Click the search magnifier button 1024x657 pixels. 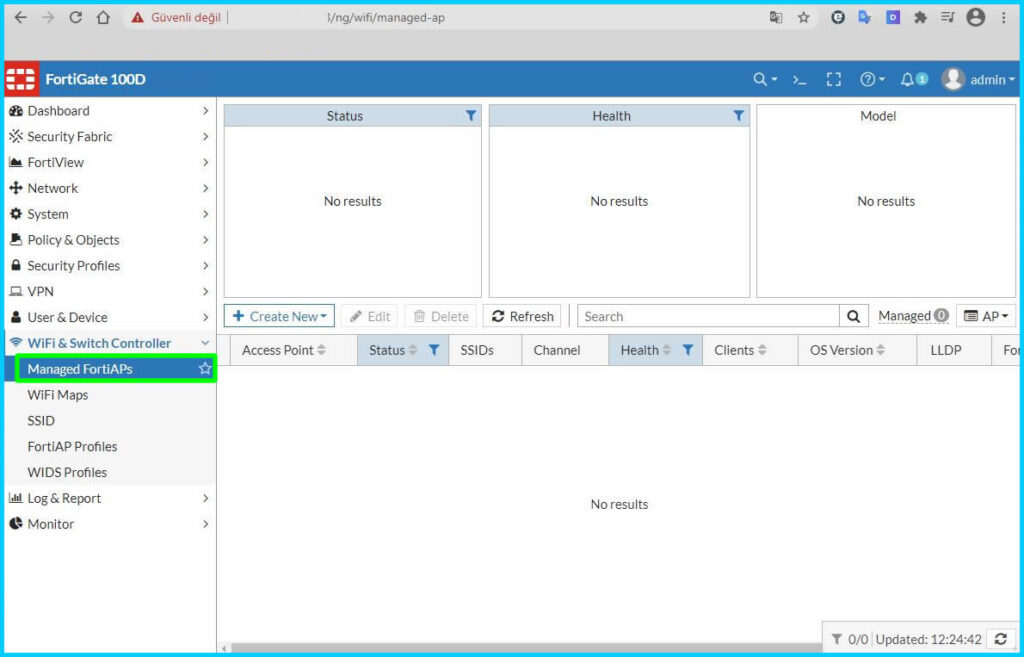click(x=854, y=316)
